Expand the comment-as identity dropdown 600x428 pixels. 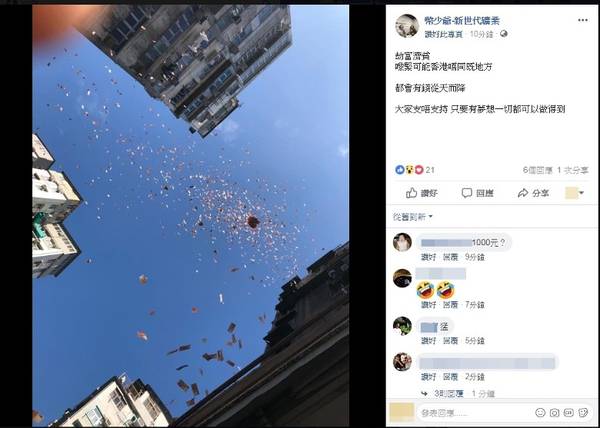[x=575, y=193]
